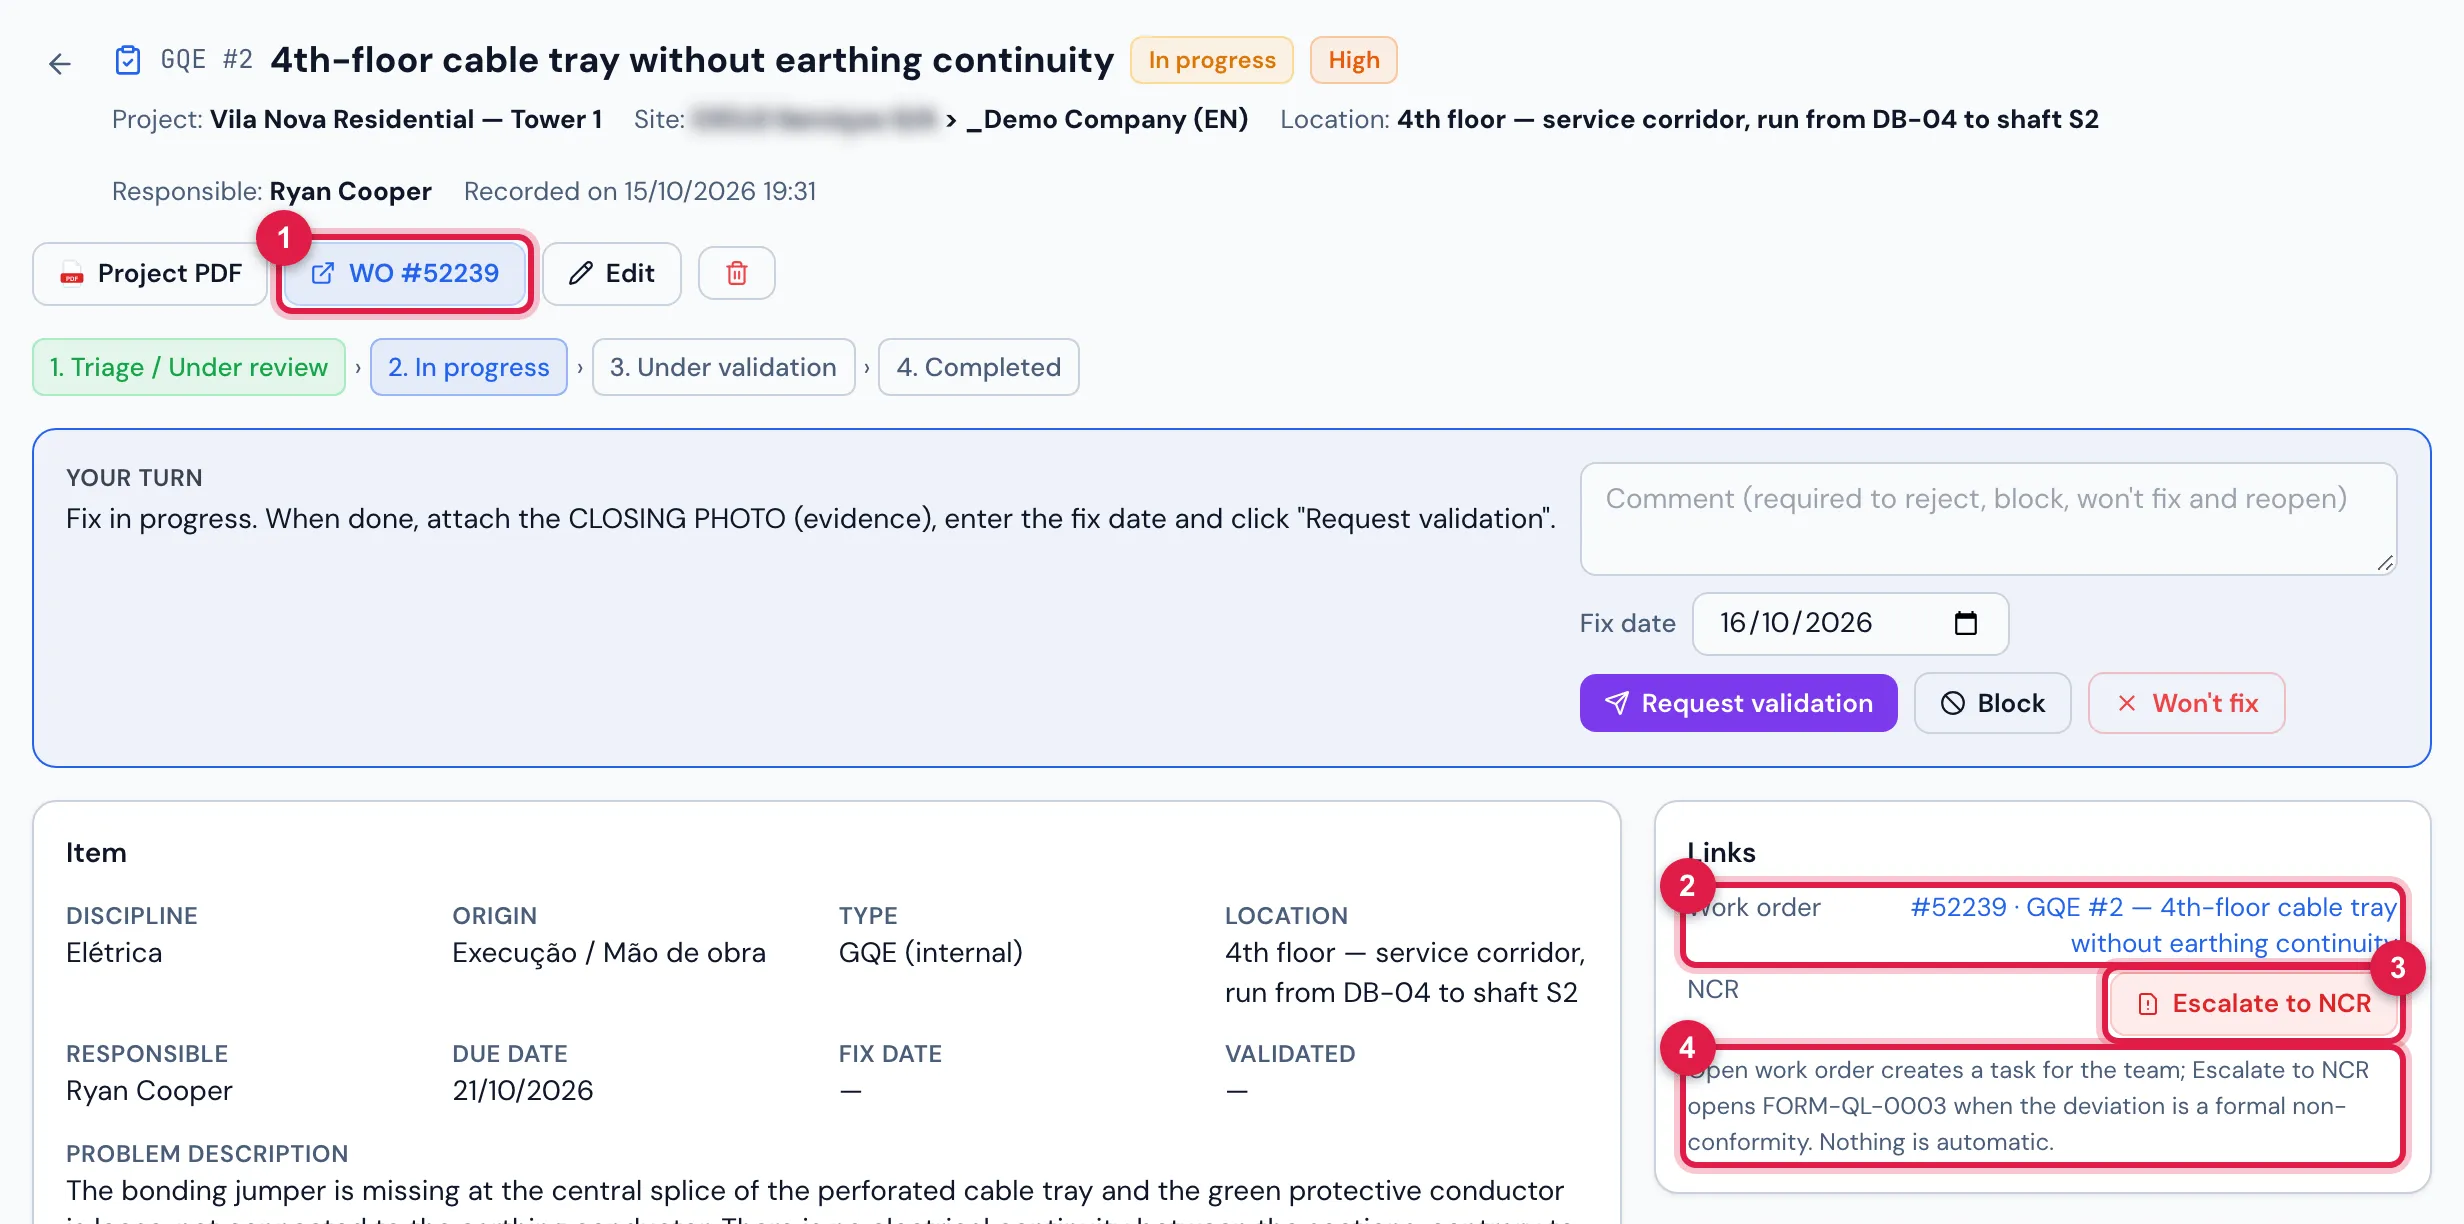This screenshot has height=1224, width=2464.
Task: Click discipline value Elétrica
Action: point(114,953)
